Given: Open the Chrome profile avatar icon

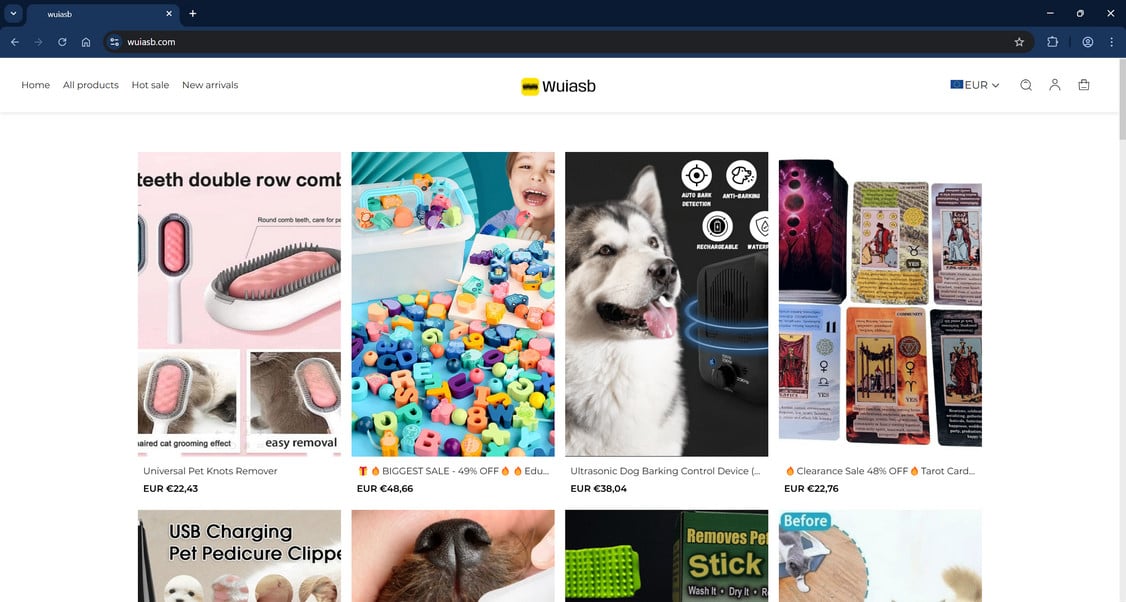Looking at the screenshot, I should pyautogui.click(x=1088, y=42).
